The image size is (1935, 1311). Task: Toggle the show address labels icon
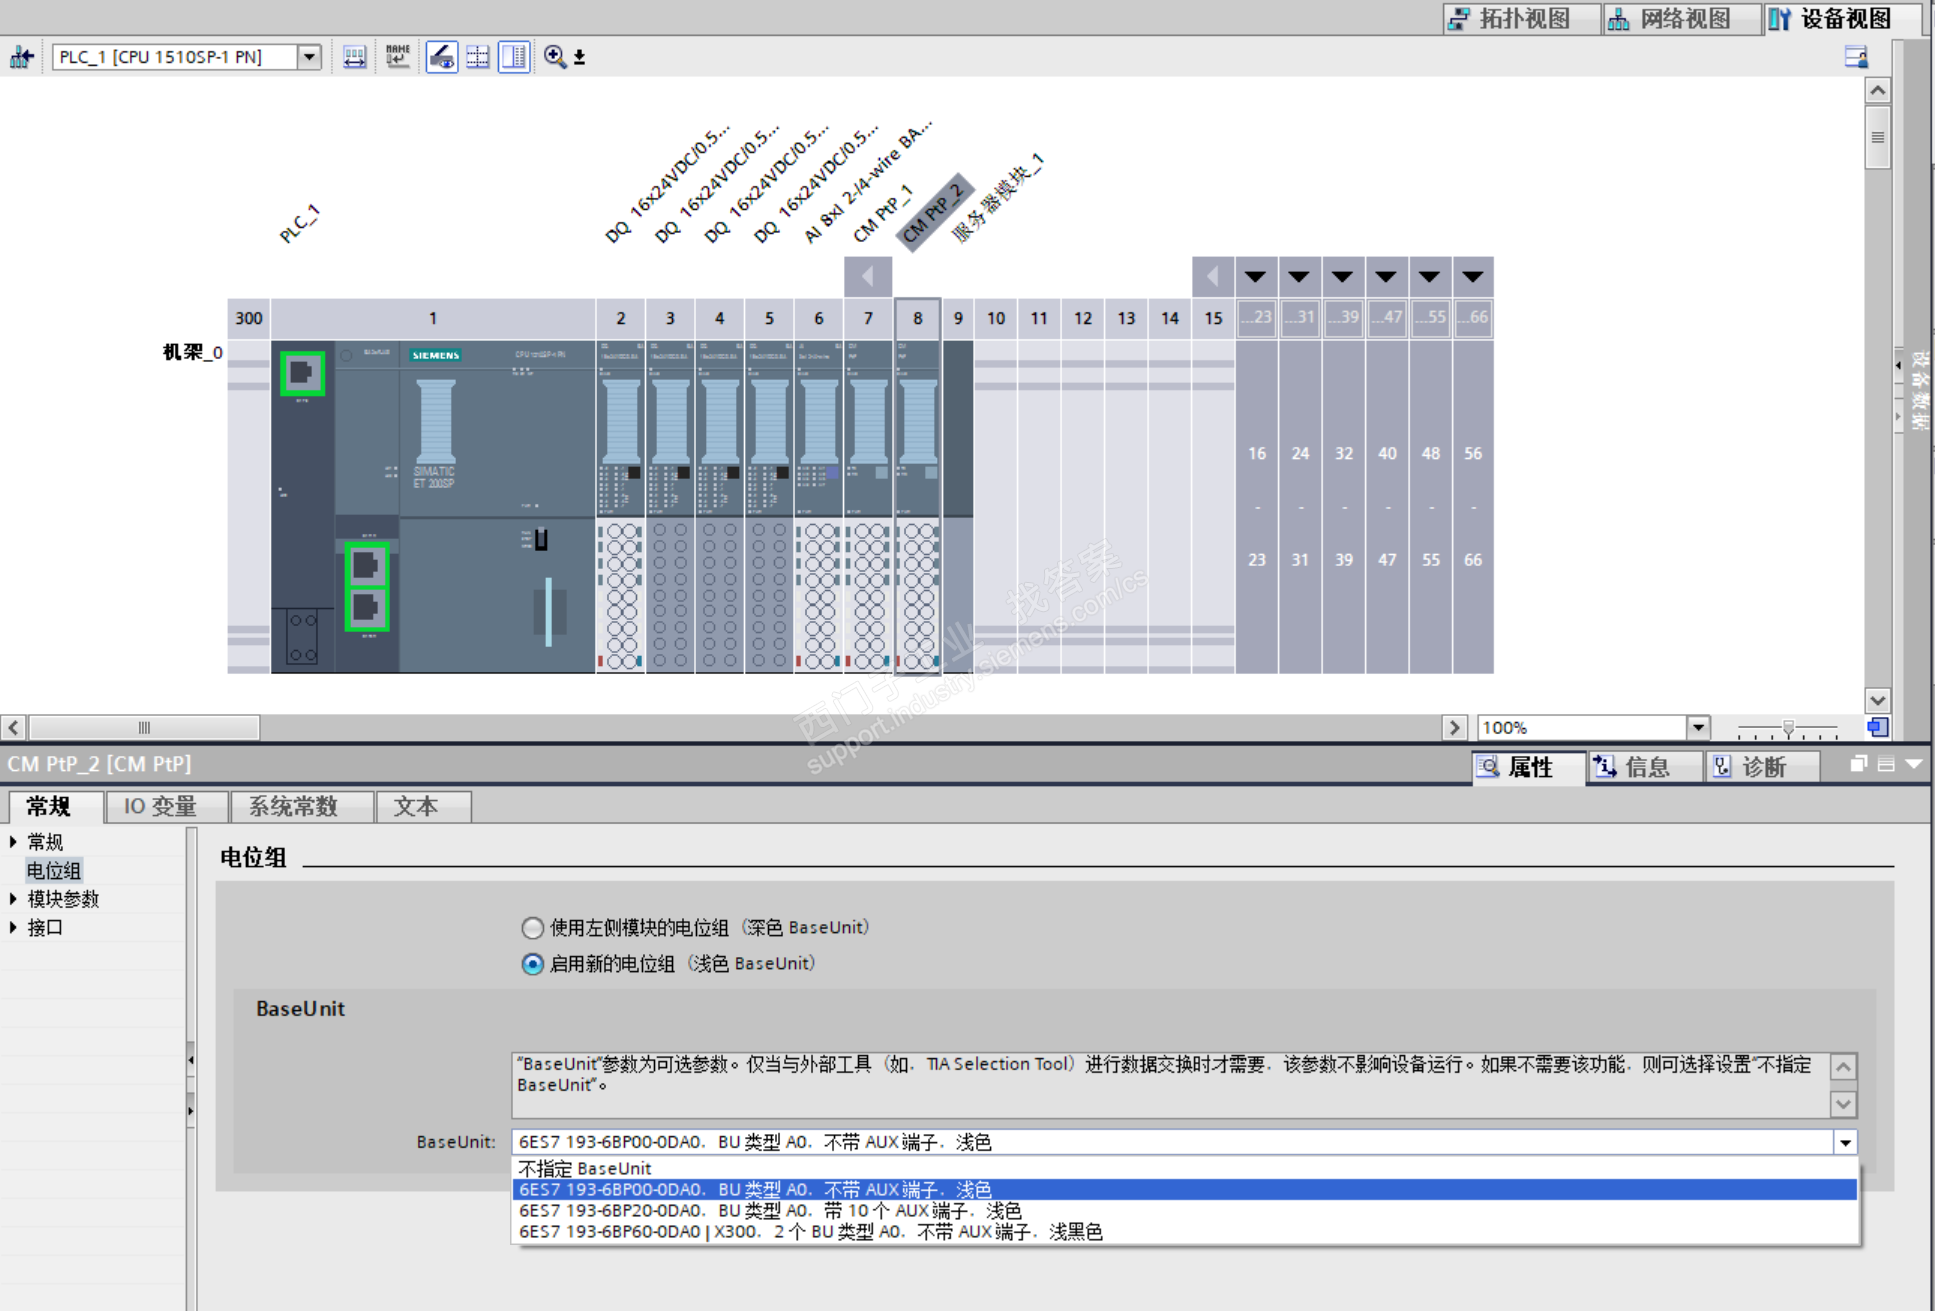pyautogui.click(x=441, y=57)
